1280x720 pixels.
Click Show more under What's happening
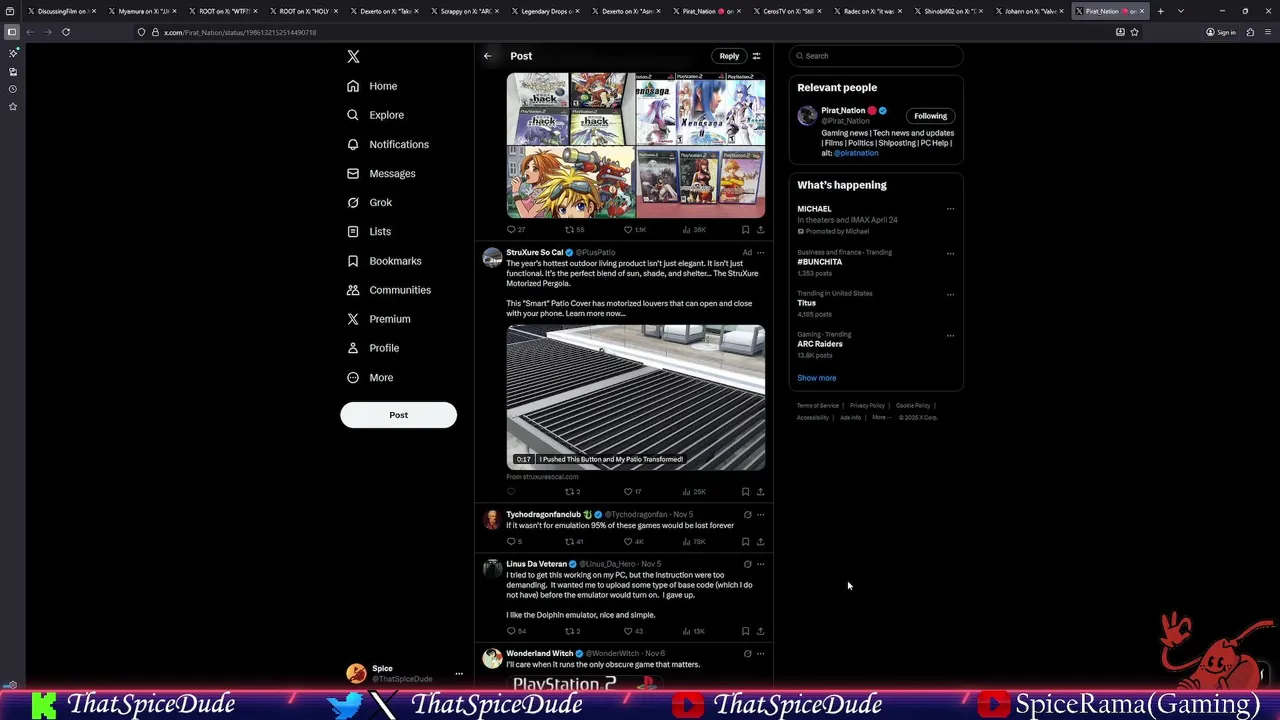click(816, 378)
